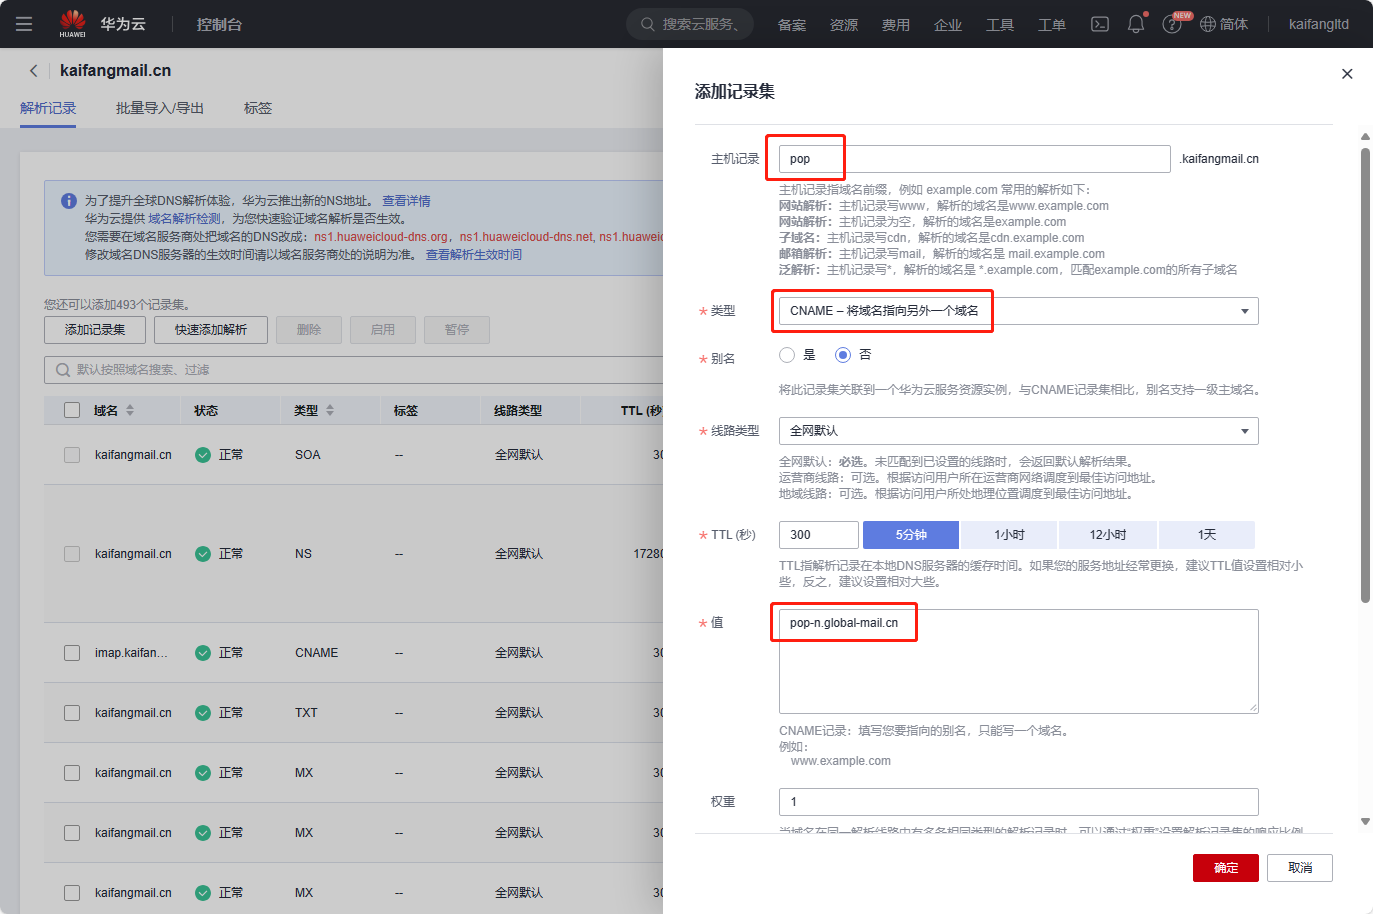Open the line type 全网默认 dropdown
Viewport: 1373px width, 914px height.
(x=1018, y=431)
